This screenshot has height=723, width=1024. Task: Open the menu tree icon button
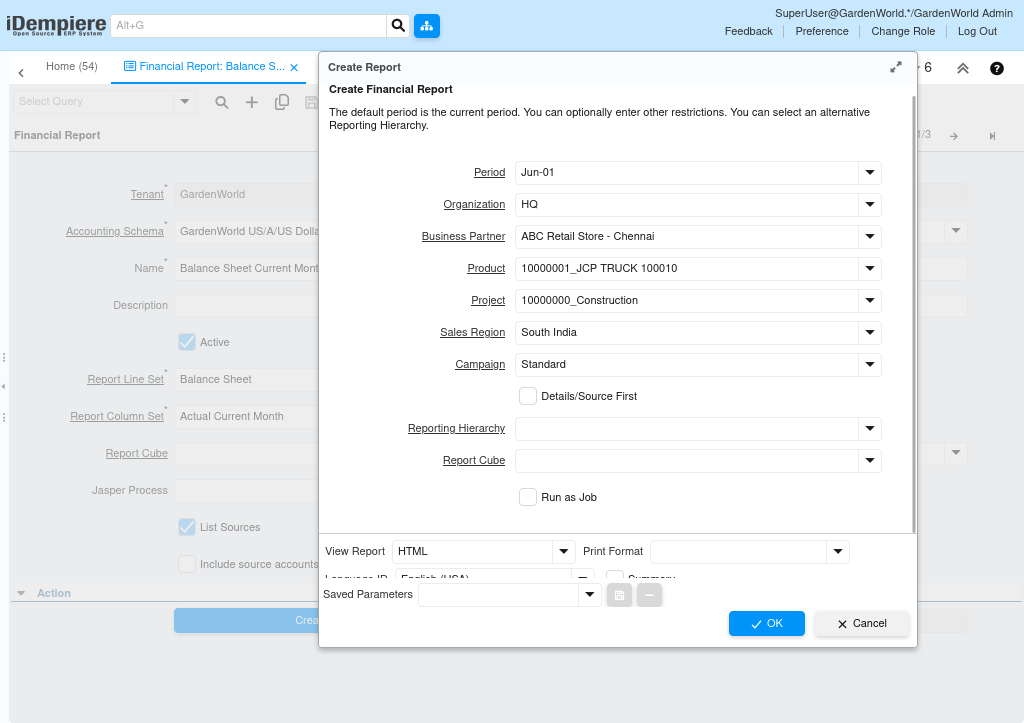(x=426, y=25)
